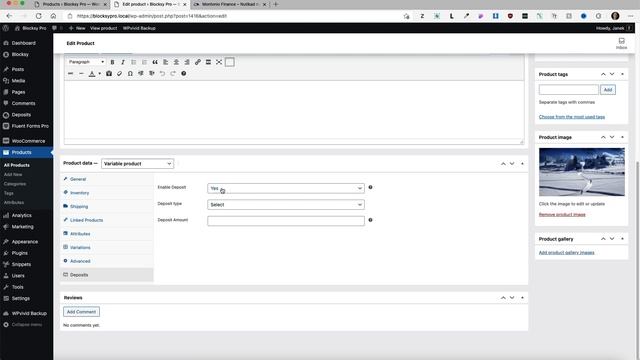Open the Deposit type Select dropdown
Viewport: 640px width, 360px height.
[x=286, y=204]
